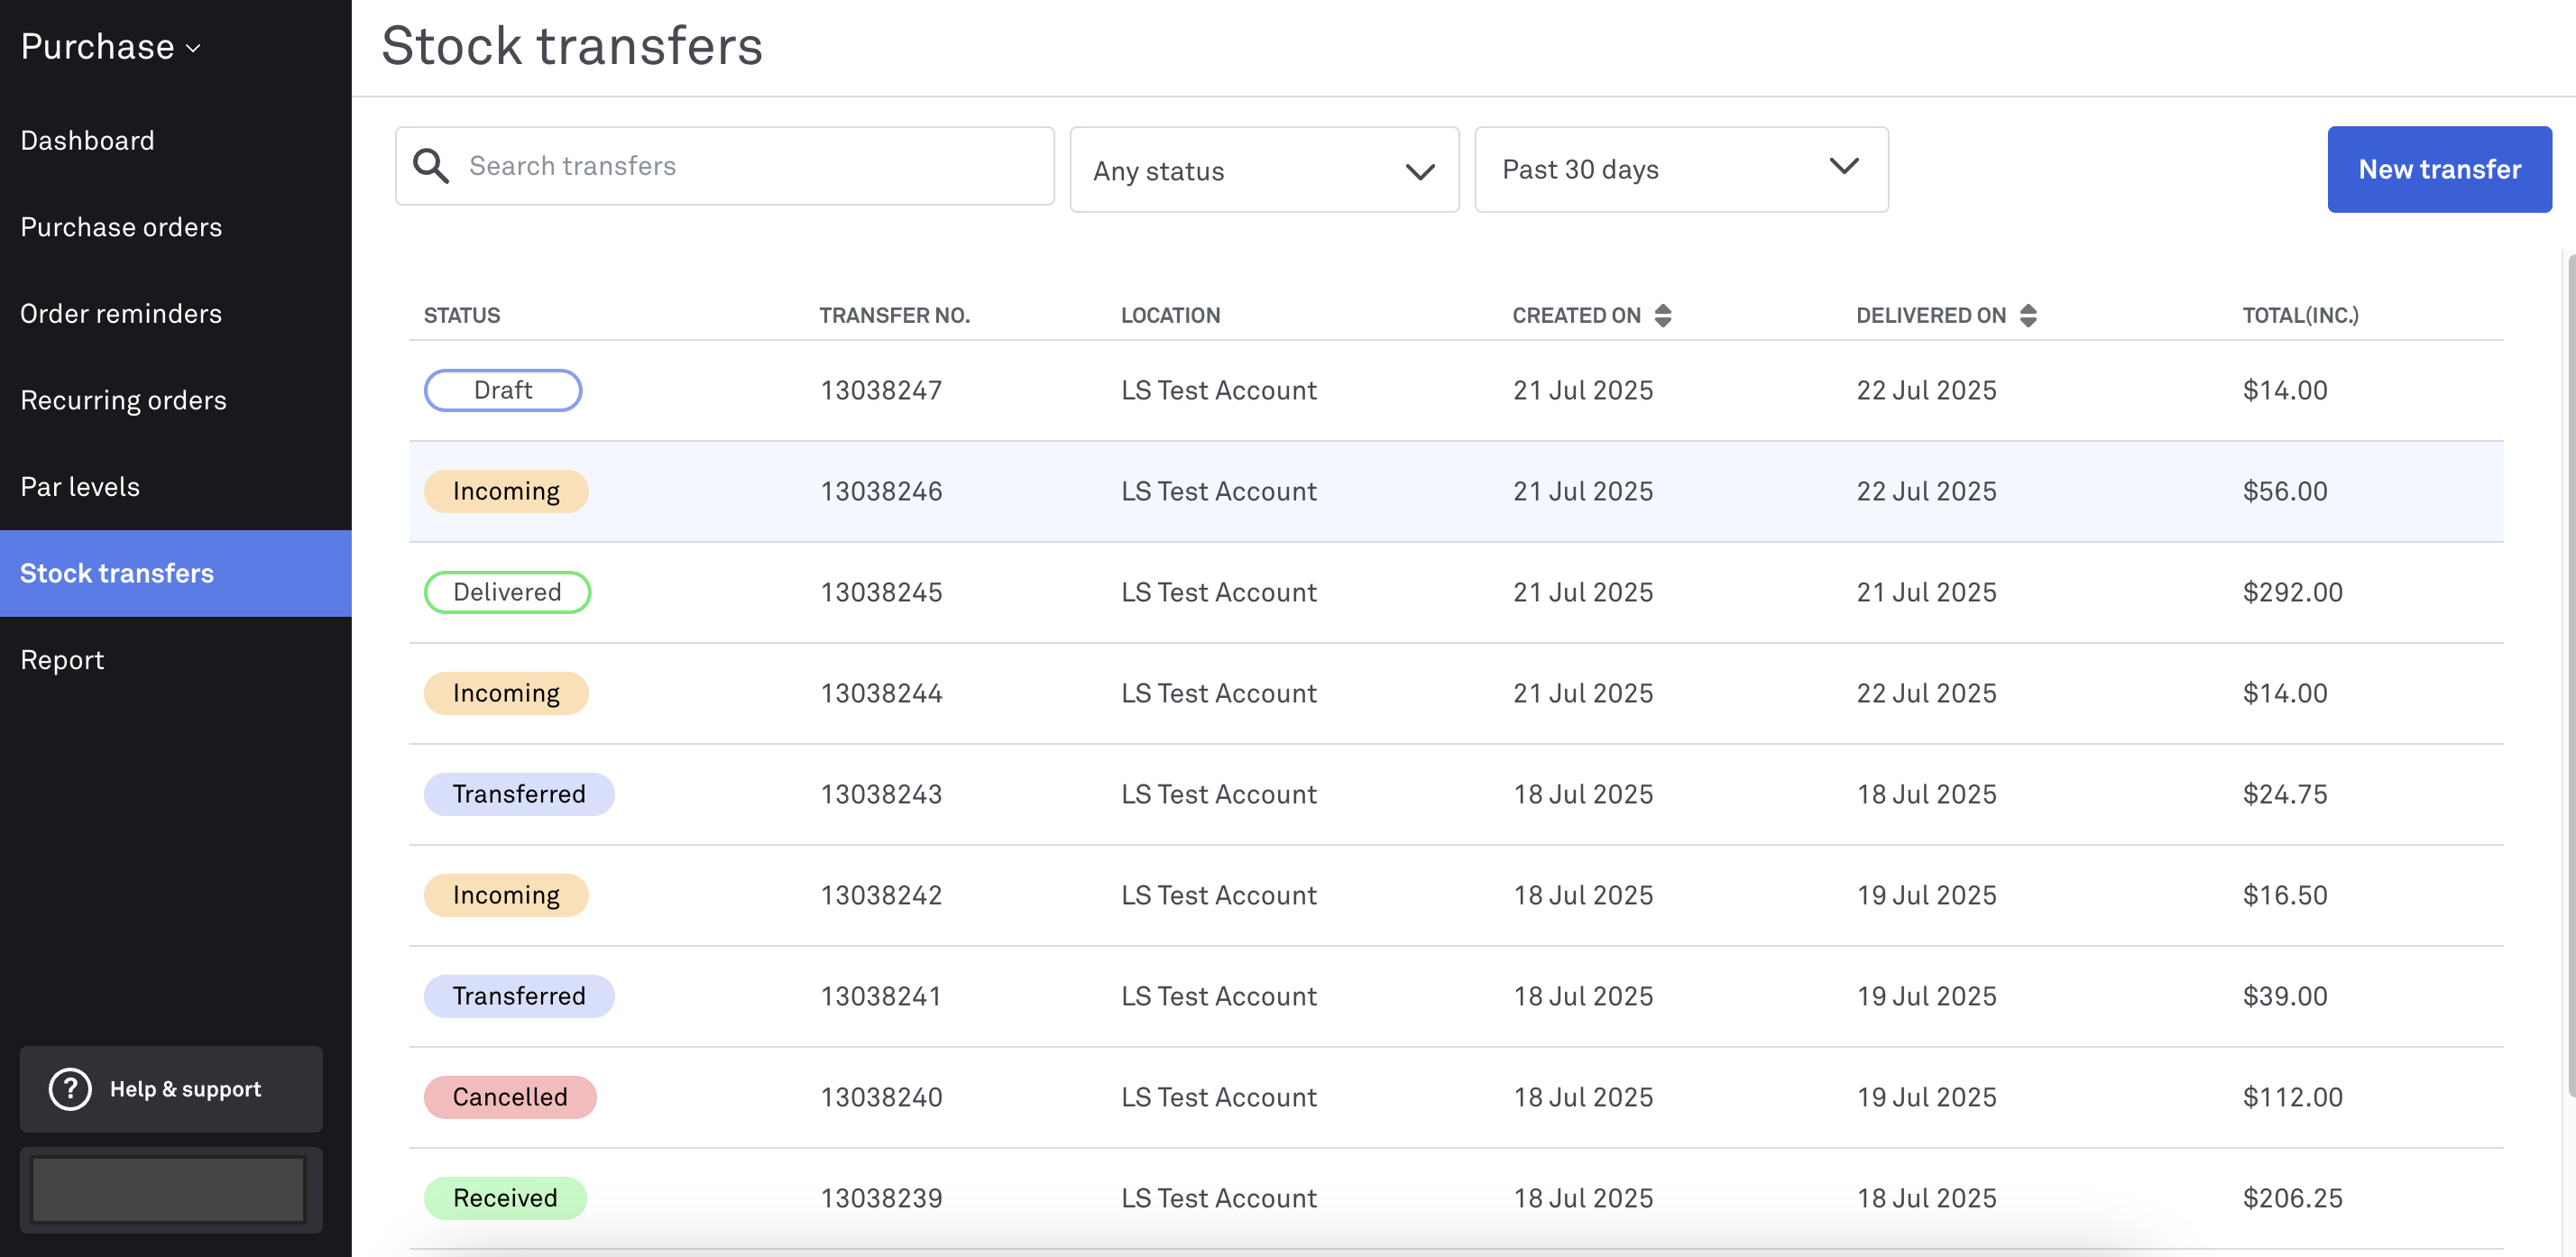Open transfer number 13038242
Image resolution: width=2576 pixels, height=1257 pixels.
[x=881, y=896]
